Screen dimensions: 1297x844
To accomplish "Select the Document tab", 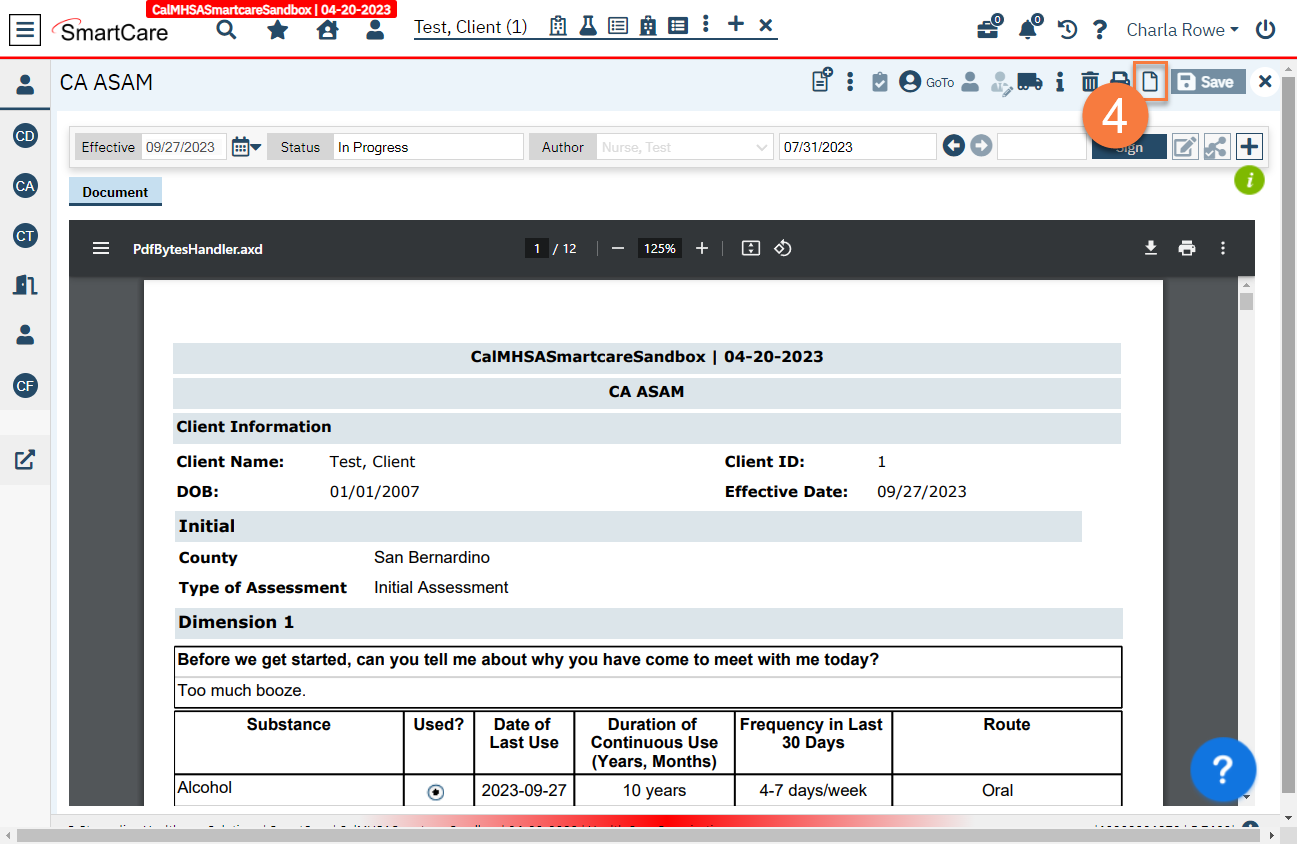I will tap(115, 192).
